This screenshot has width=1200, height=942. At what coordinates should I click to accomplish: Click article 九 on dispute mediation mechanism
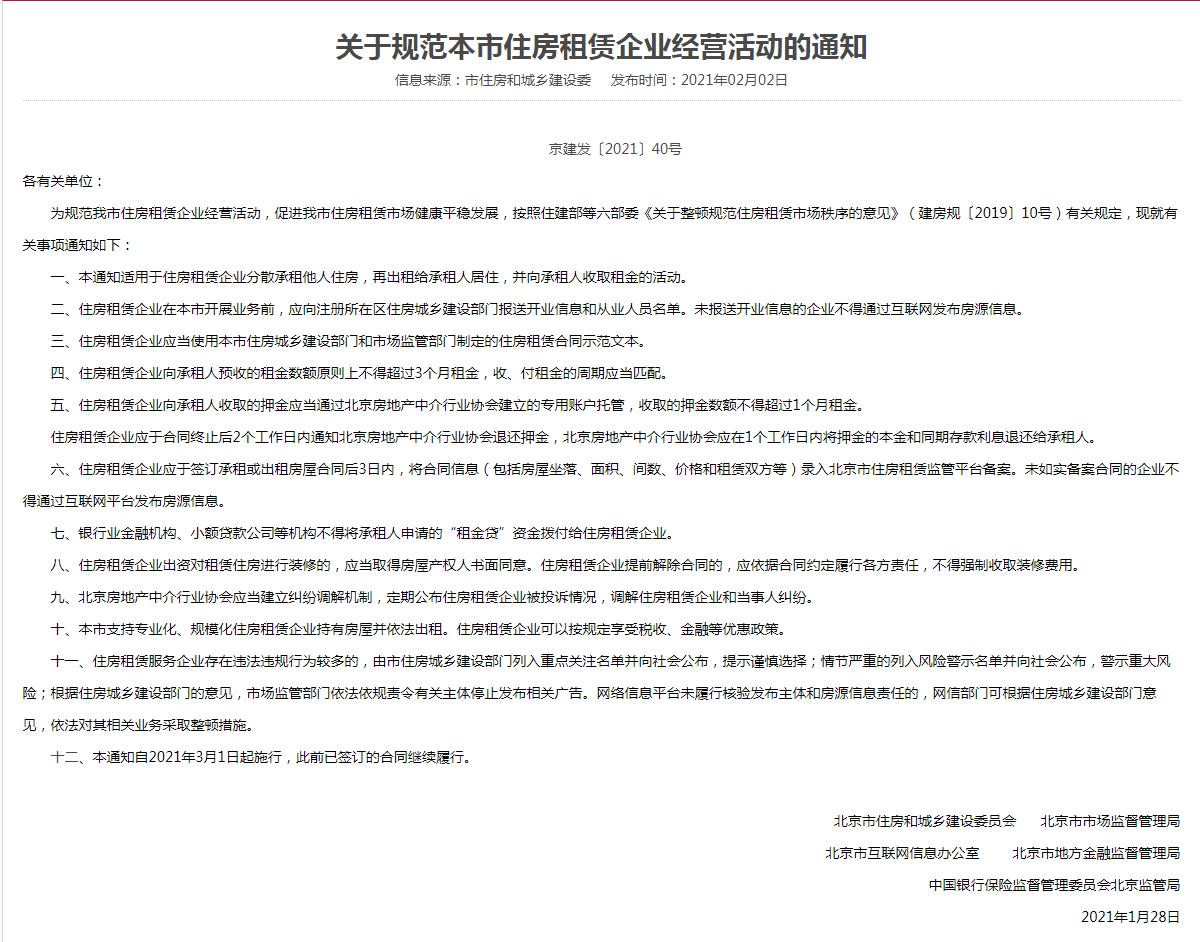[432, 597]
